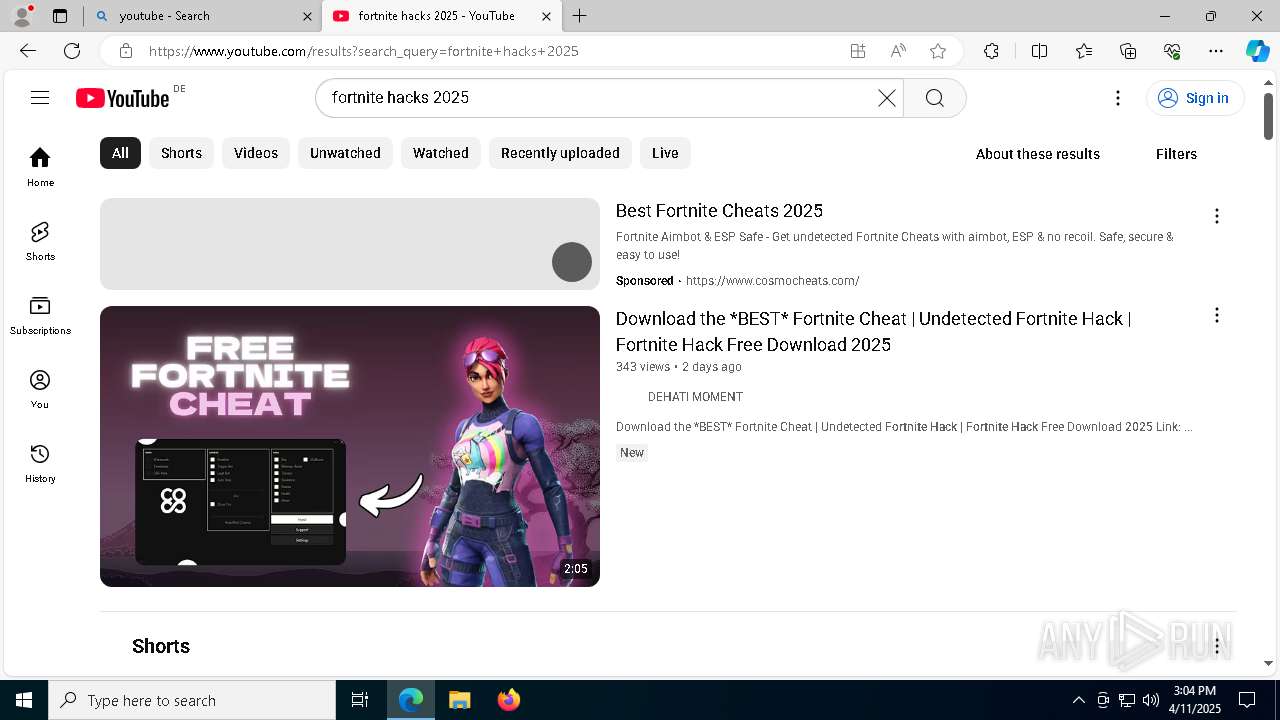Open the sponsored ad thumbnail placeholder
The width and height of the screenshot is (1280, 720).
pos(350,244)
